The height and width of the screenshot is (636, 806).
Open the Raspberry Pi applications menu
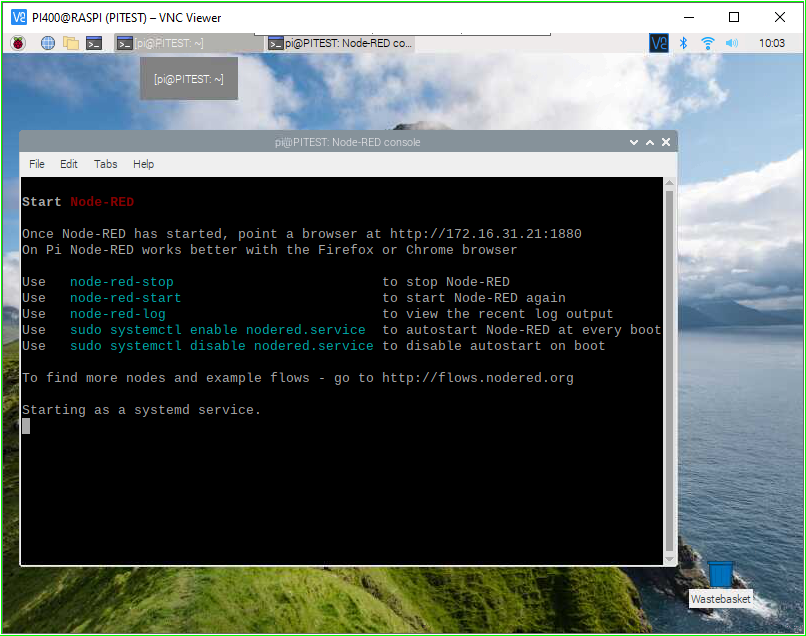(18, 43)
